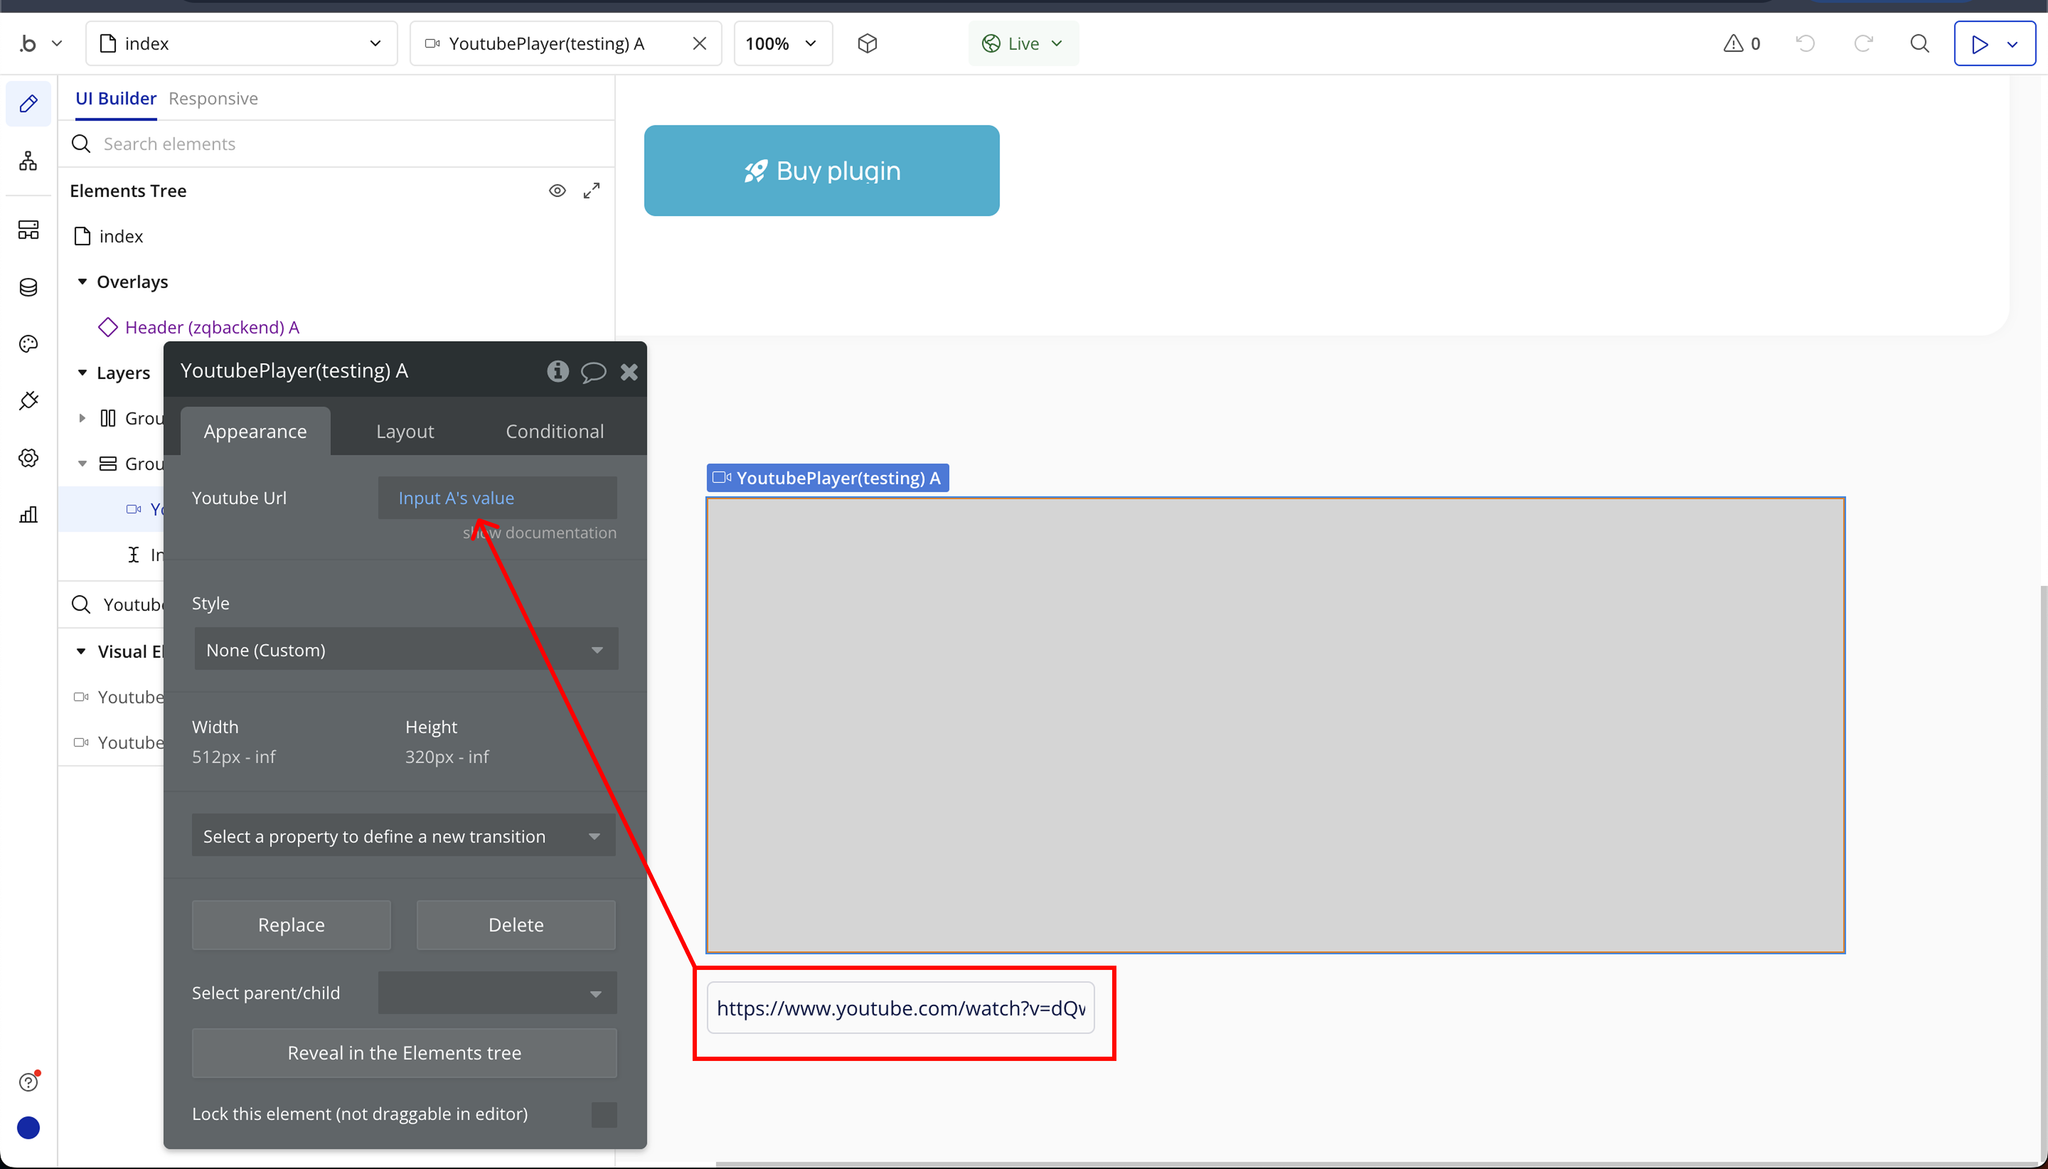Open the zoom 100% dropdown
2048x1169 pixels.
click(782, 43)
